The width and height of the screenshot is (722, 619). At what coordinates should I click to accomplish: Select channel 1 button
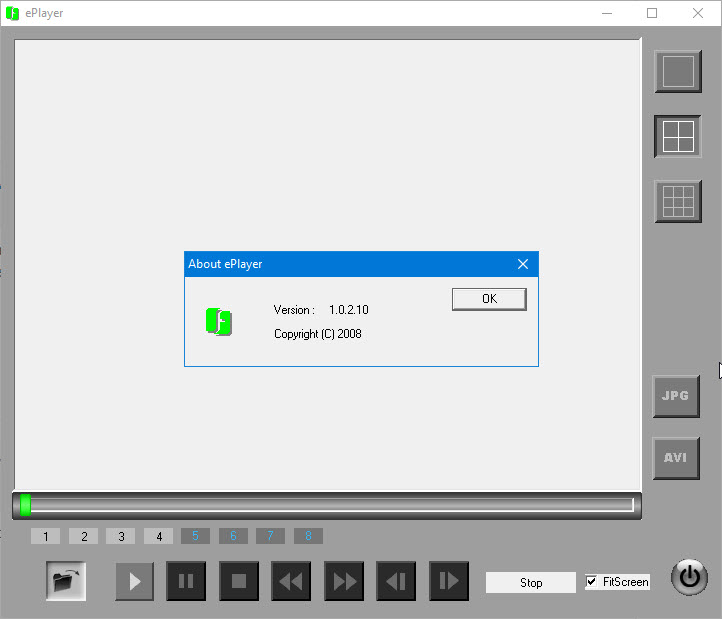[x=46, y=537]
